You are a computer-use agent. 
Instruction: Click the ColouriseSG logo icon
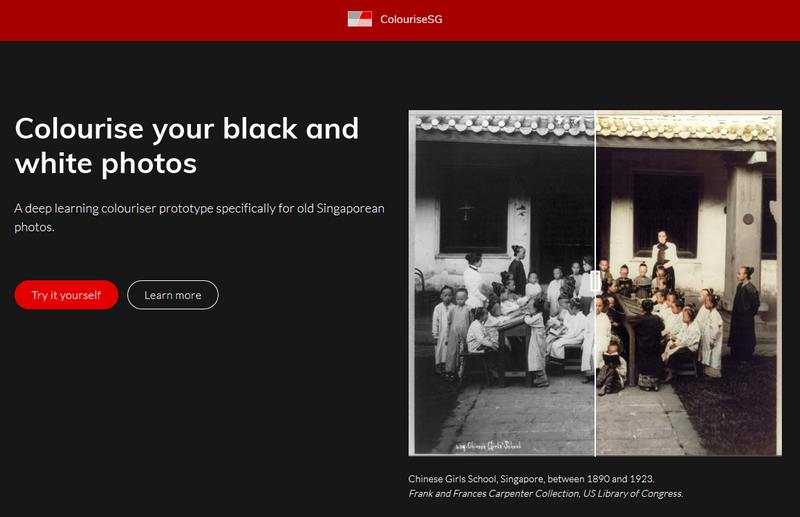(x=359, y=19)
